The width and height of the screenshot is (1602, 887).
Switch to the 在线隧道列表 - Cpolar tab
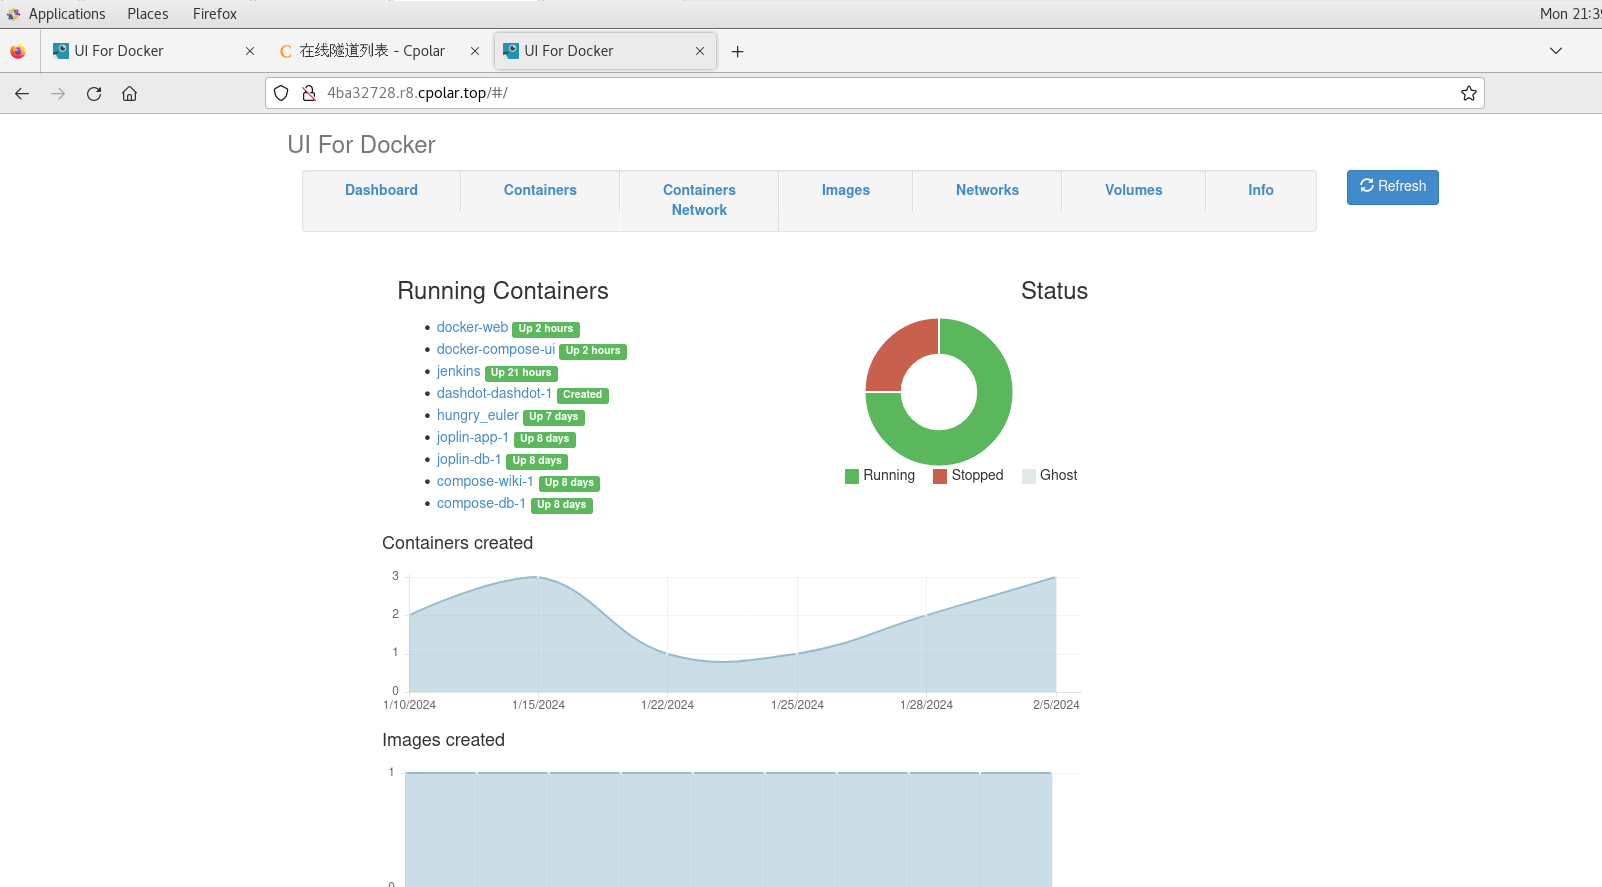click(x=379, y=51)
